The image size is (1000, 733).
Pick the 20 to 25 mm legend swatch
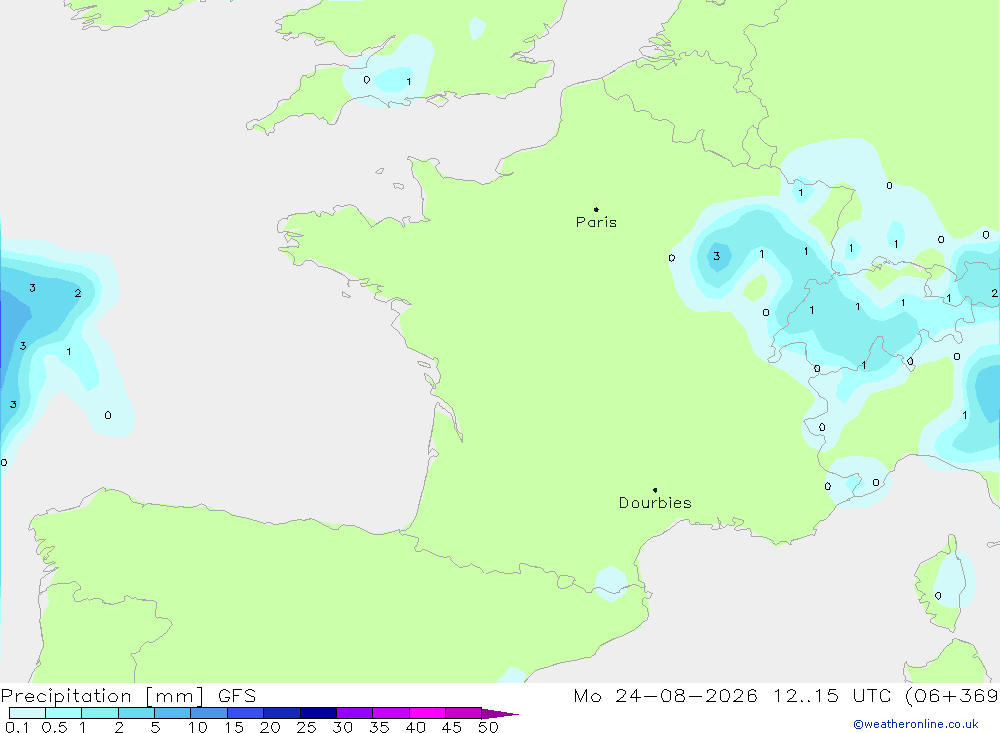[282, 713]
